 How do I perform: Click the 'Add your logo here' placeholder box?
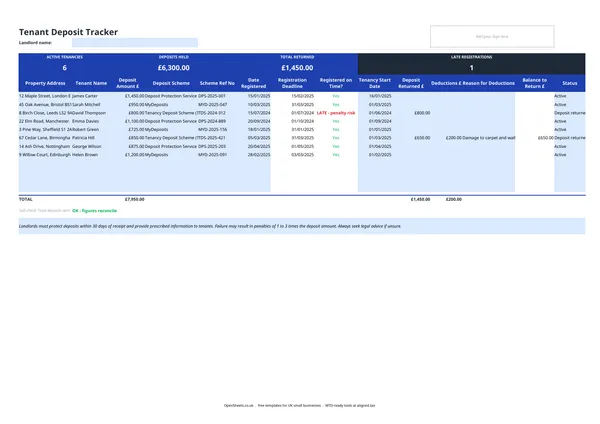coord(492,36)
